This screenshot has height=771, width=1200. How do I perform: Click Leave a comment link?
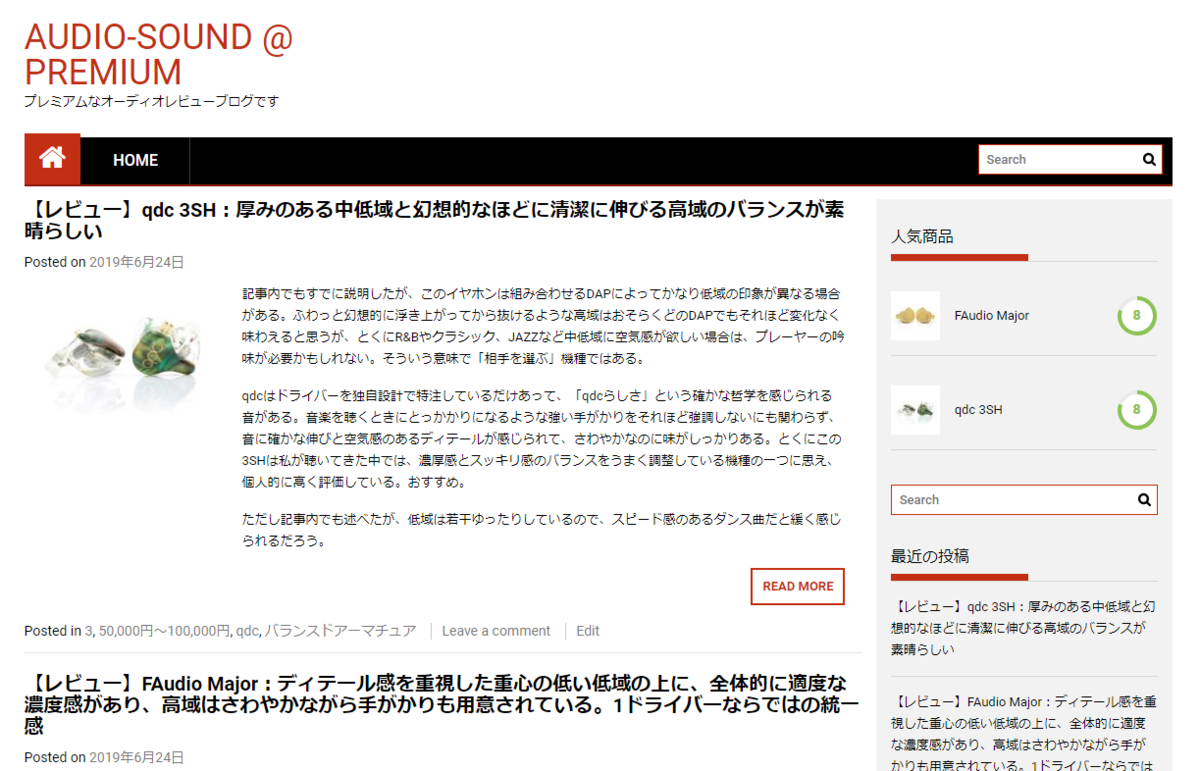click(496, 631)
